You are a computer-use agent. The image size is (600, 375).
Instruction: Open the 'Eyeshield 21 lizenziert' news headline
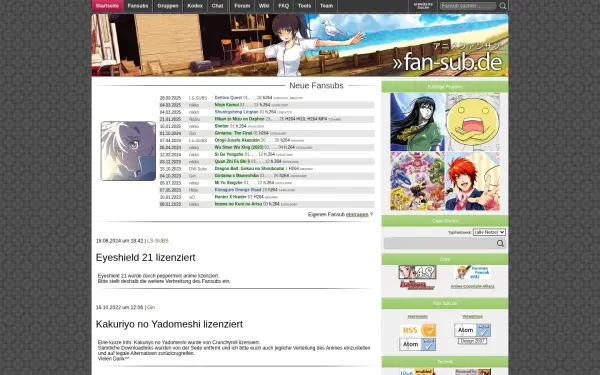pos(145,258)
